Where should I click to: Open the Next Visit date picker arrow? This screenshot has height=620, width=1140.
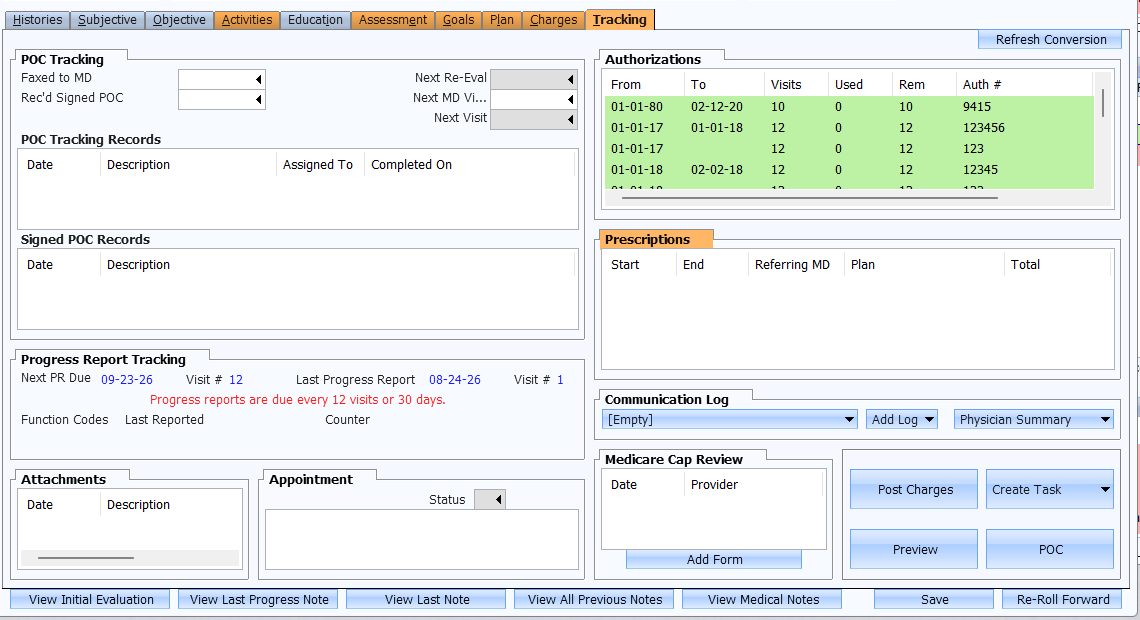coord(571,119)
